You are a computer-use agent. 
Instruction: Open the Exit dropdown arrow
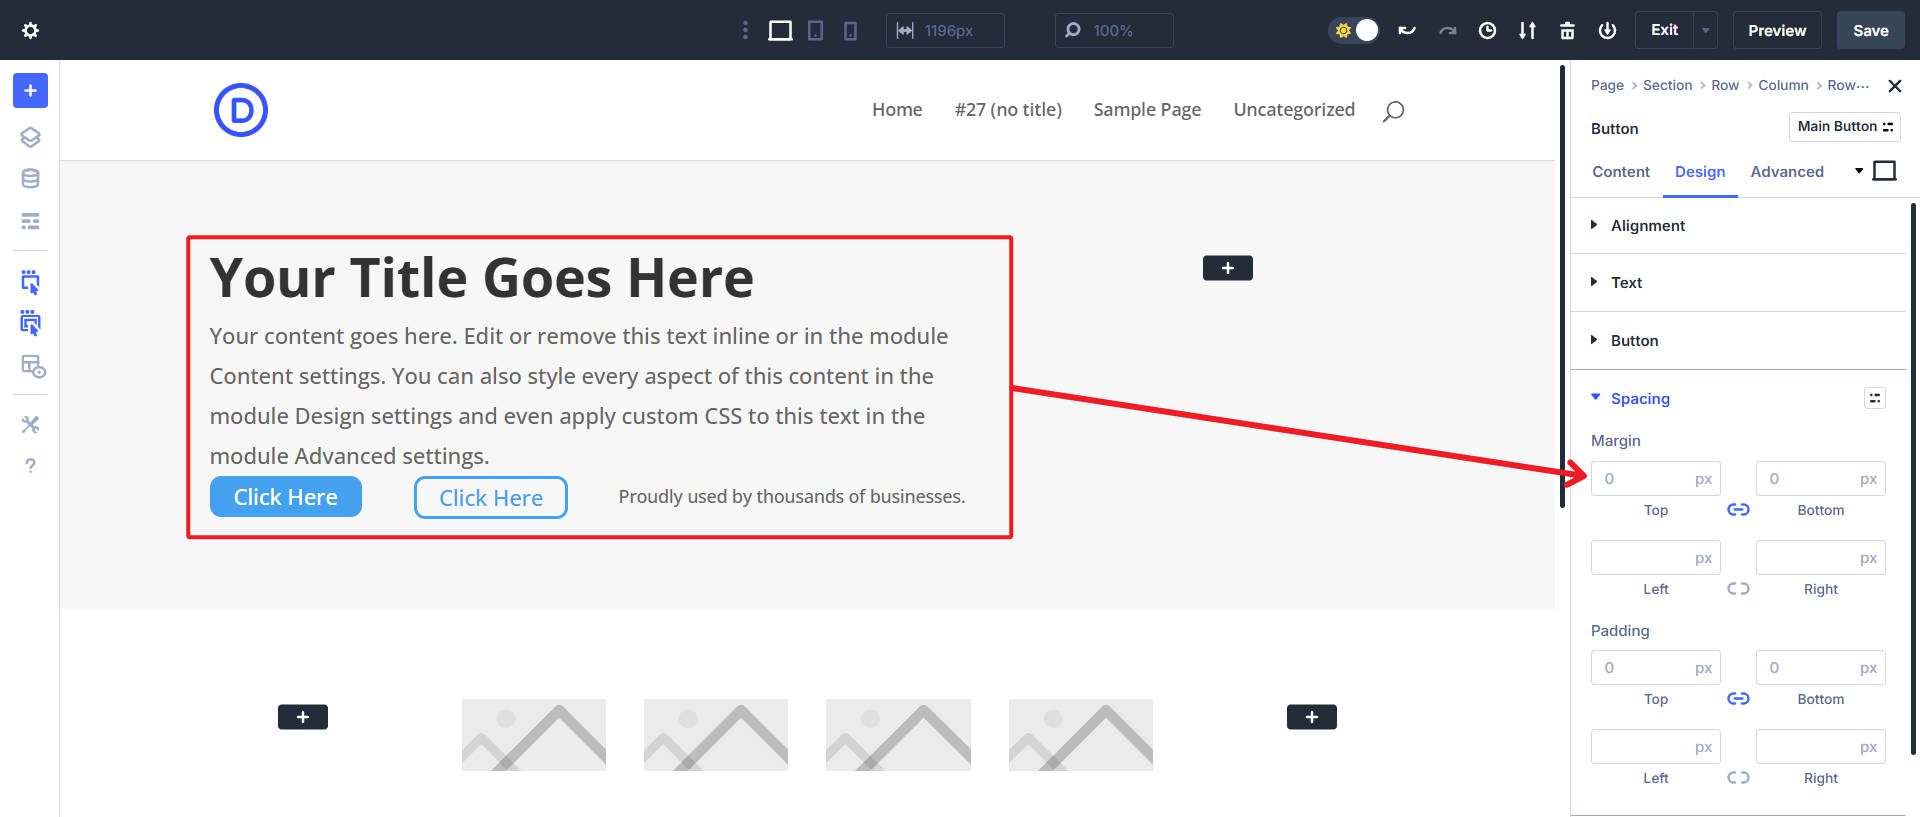point(1705,30)
